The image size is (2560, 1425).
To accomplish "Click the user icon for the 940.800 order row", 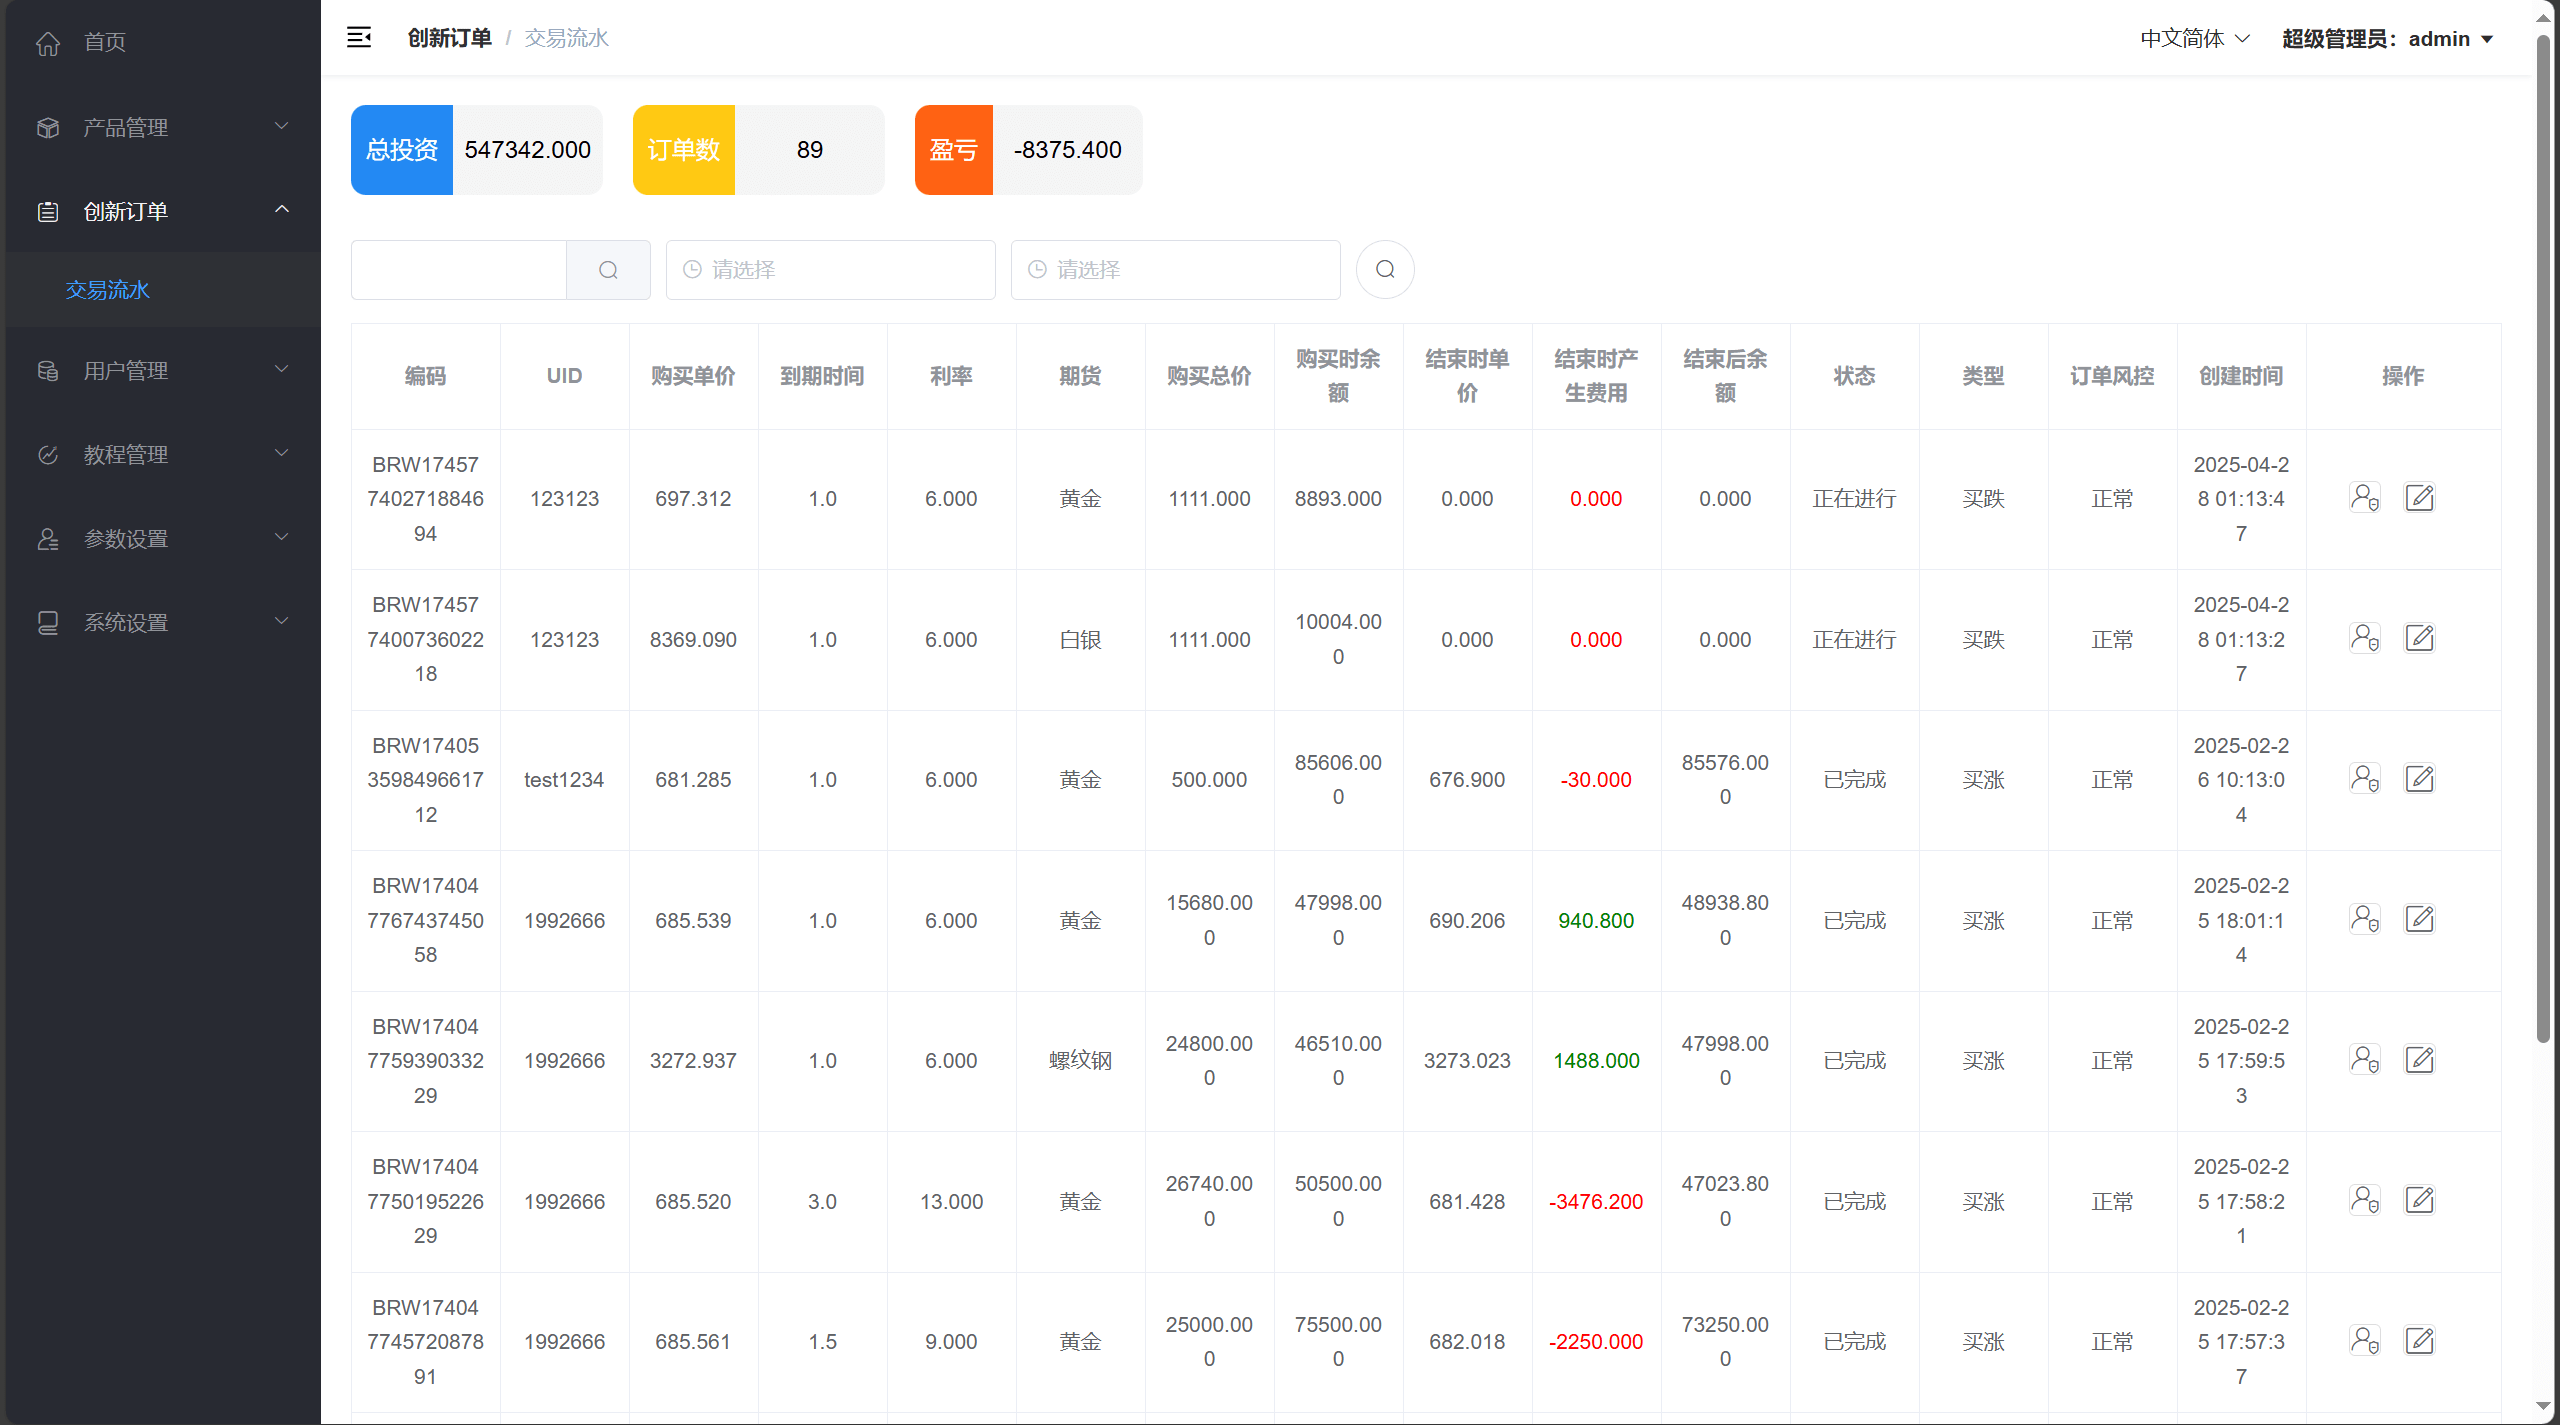I will click(x=2364, y=919).
